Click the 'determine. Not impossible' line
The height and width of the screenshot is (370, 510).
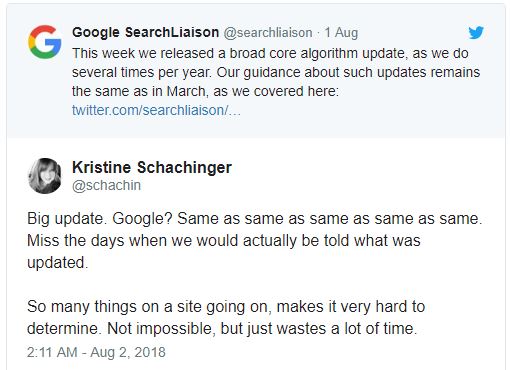(222, 329)
